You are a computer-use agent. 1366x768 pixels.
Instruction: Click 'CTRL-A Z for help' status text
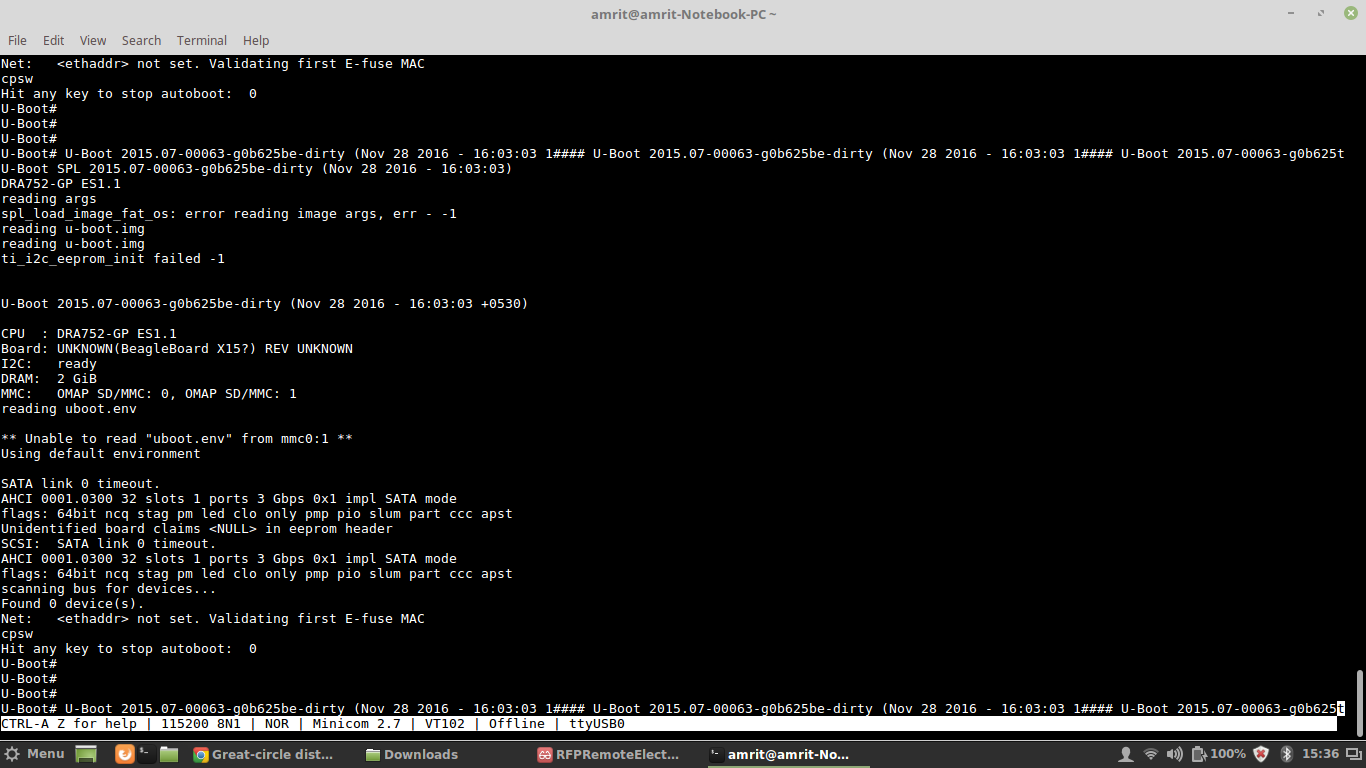pyautogui.click(x=69, y=724)
